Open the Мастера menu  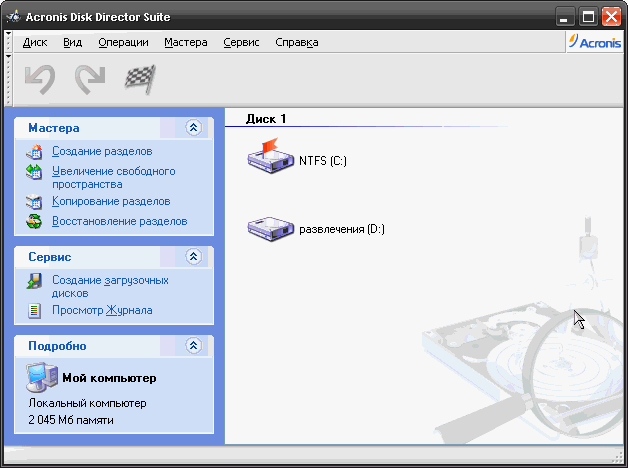(186, 42)
